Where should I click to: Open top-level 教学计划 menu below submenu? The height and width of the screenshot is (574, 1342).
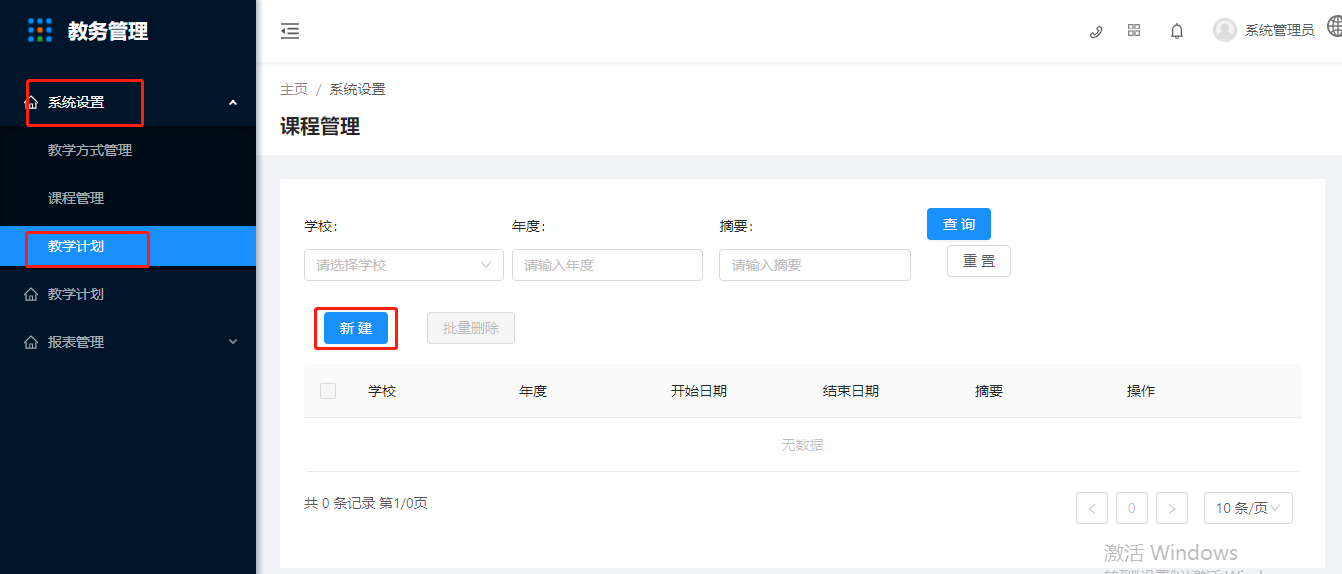(x=76, y=294)
